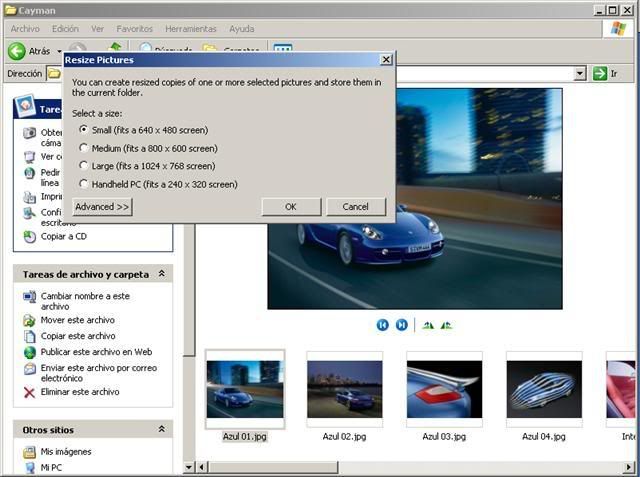Click the horizontal filmstrip scrollbar thumb
640x477 pixels.
[273, 467]
